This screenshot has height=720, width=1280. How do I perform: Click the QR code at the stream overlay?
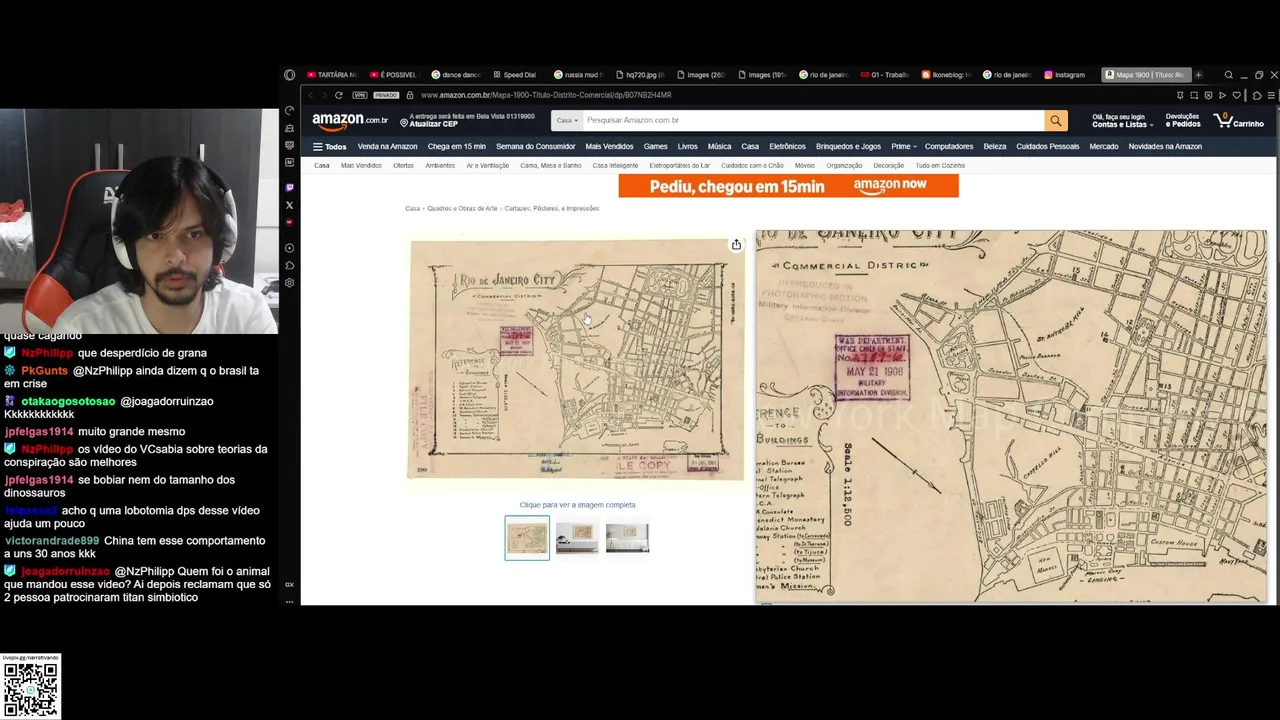[30, 688]
